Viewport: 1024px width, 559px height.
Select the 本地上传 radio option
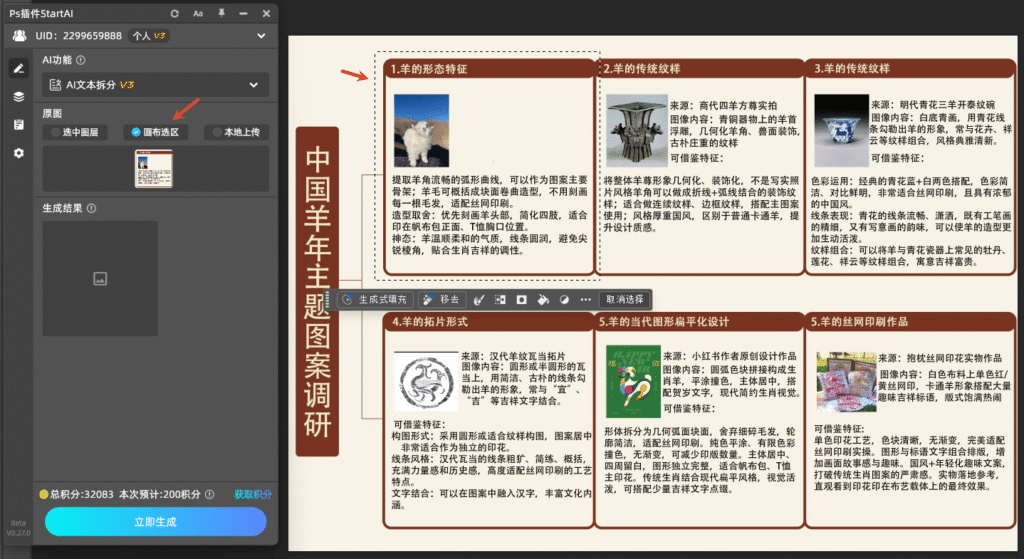click(236, 132)
